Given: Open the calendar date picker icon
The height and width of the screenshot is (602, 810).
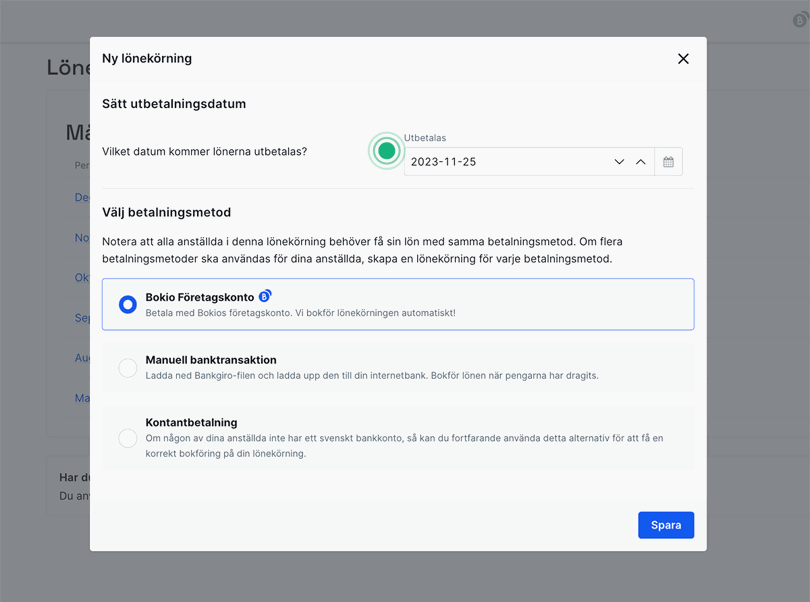Looking at the screenshot, I should [x=668, y=162].
